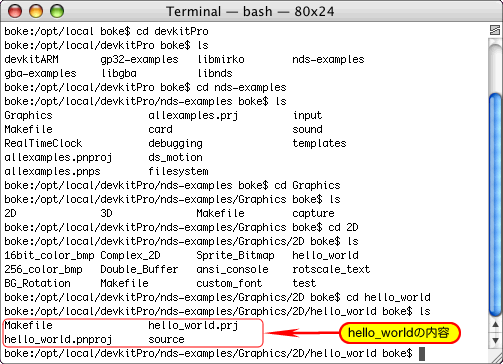
Task: Click the typed command cd devkitPro
Action: pyautogui.click(x=172, y=31)
